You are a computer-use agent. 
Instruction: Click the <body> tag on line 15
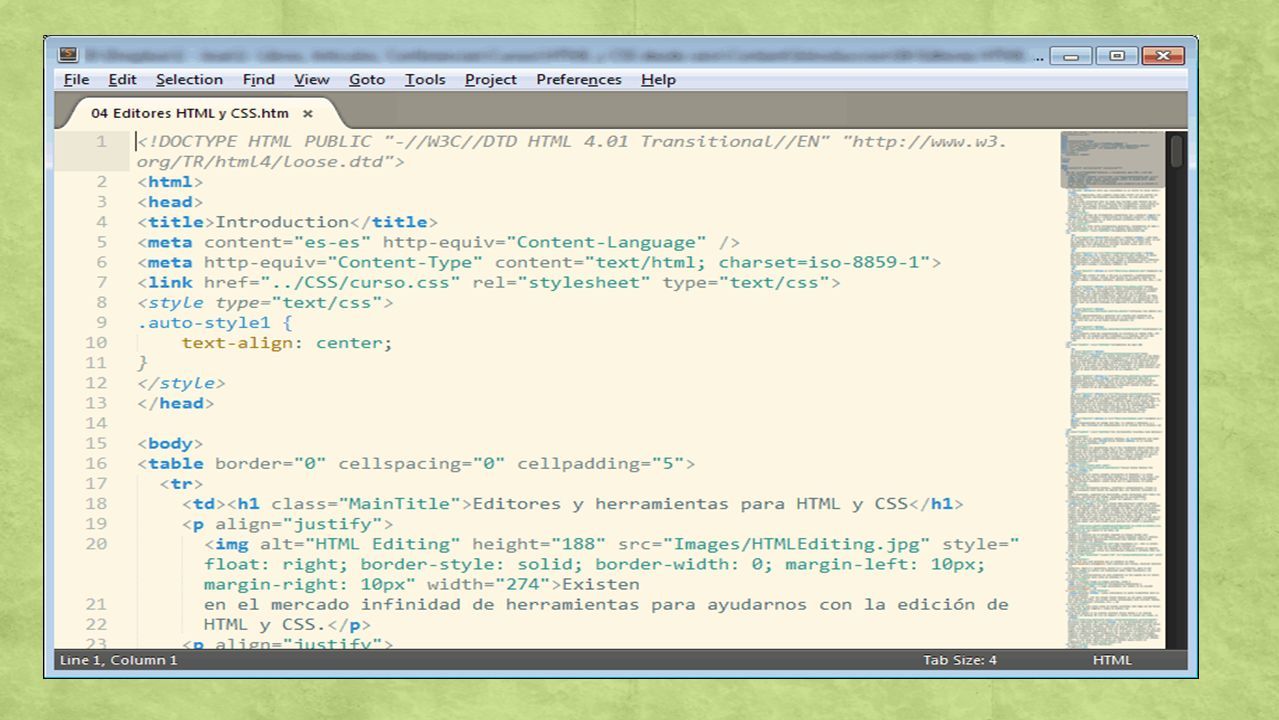click(x=170, y=443)
